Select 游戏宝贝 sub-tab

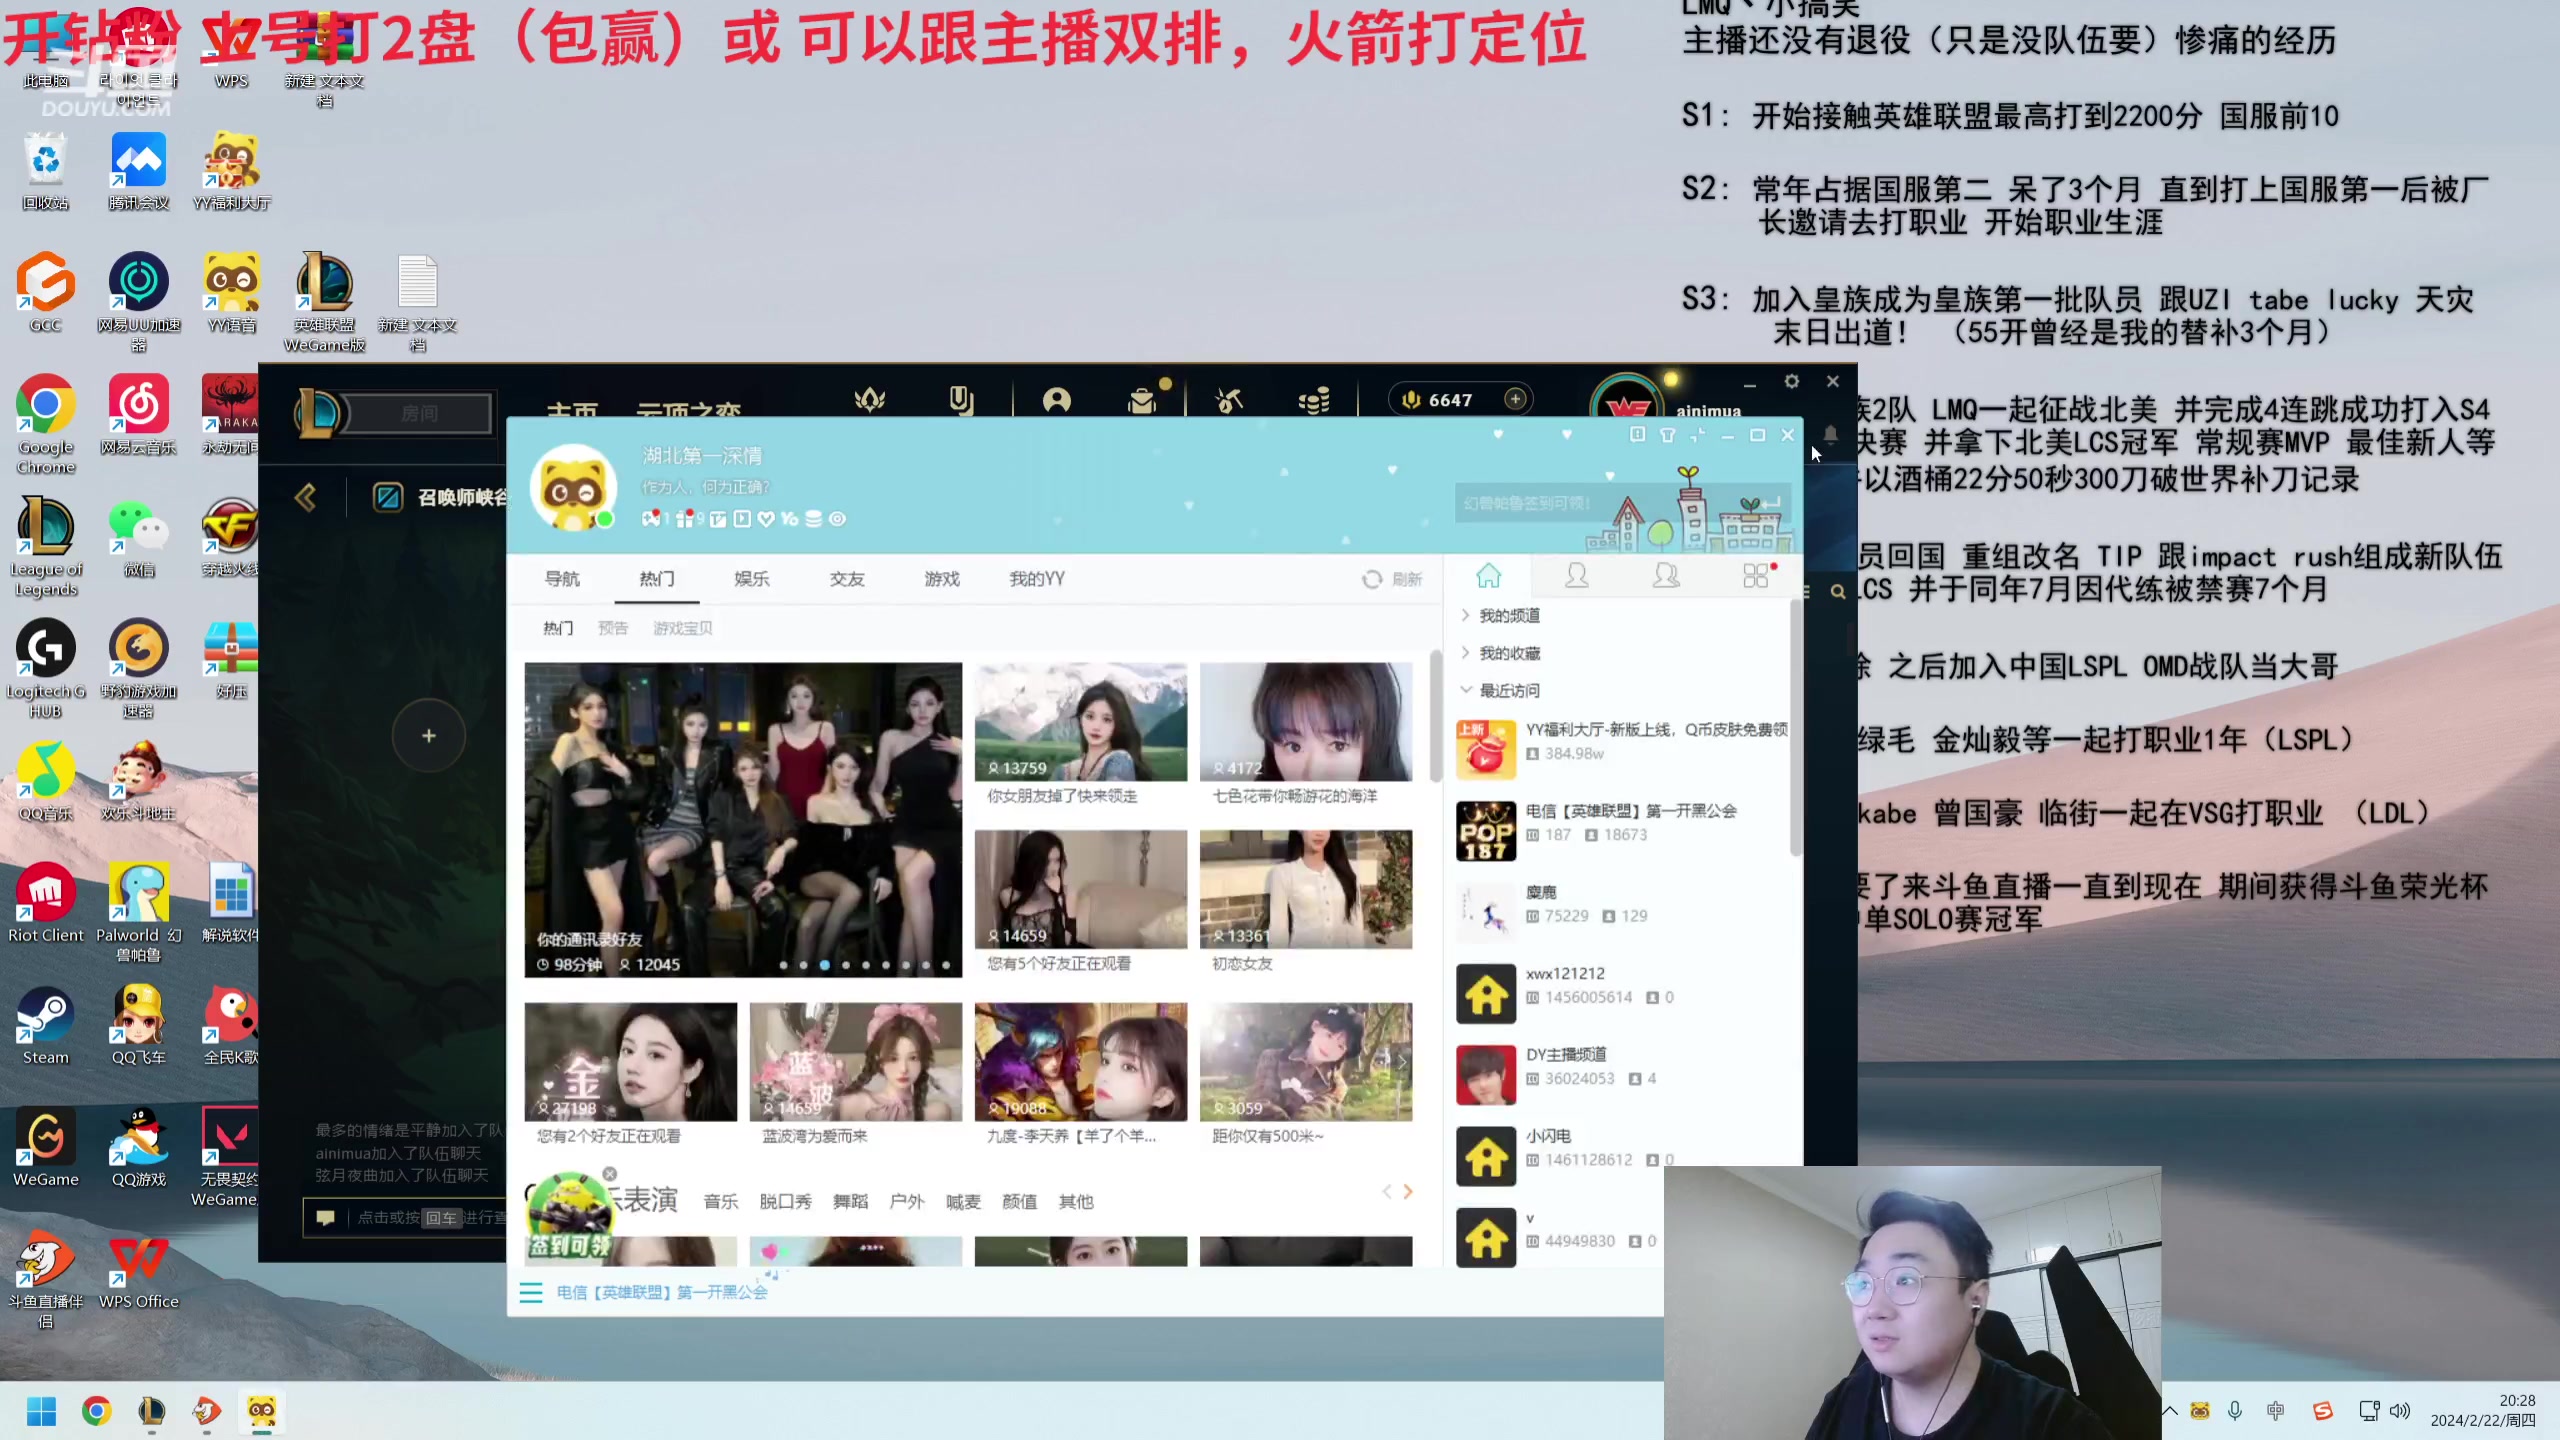(683, 628)
